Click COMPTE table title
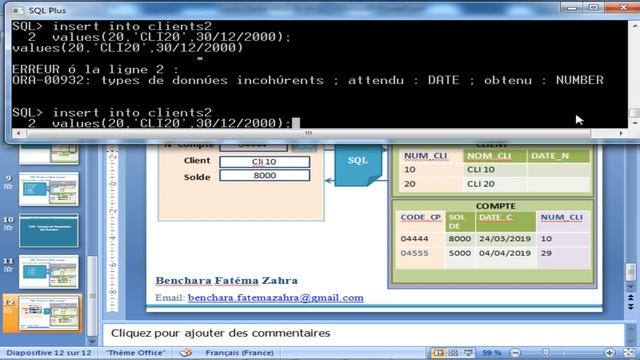Screen dimensions: 640x360 [x=496, y=206]
